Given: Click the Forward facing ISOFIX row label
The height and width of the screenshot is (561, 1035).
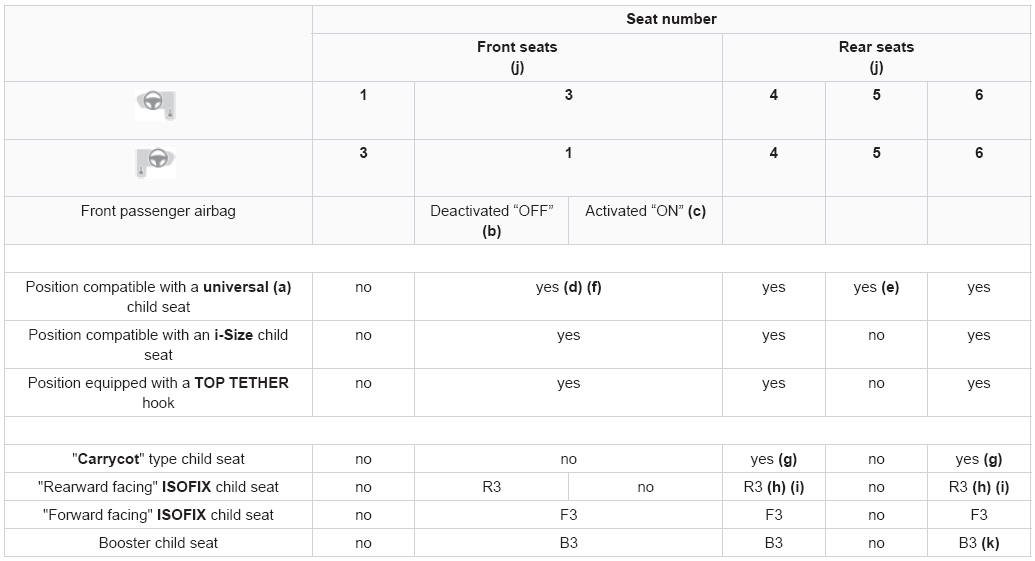Looking at the screenshot, I should (158, 515).
